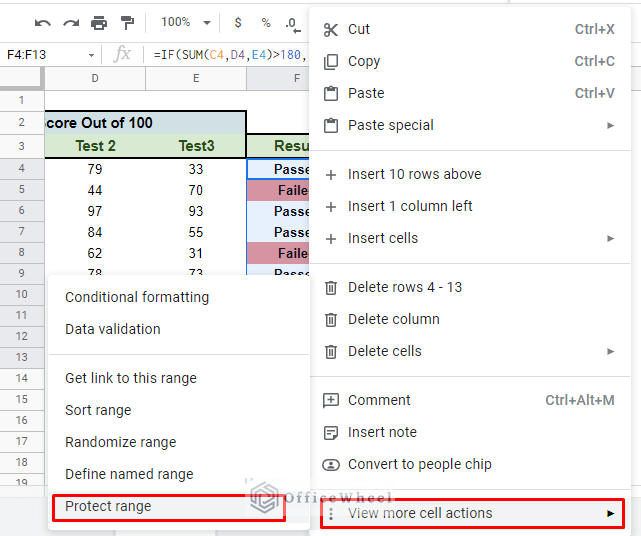This screenshot has width=641, height=536.
Task: Click the fx function icon
Action: [x=122, y=54]
